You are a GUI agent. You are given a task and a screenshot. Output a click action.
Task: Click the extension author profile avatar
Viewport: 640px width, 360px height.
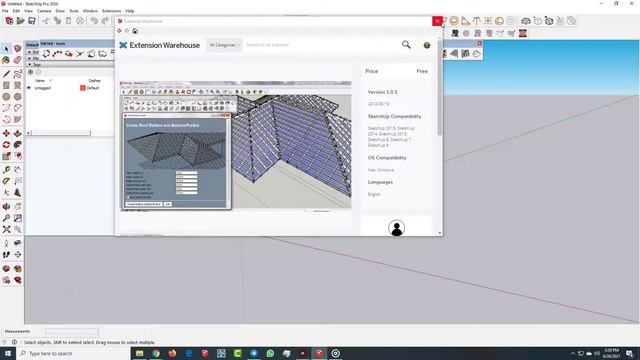pyautogui.click(x=396, y=228)
